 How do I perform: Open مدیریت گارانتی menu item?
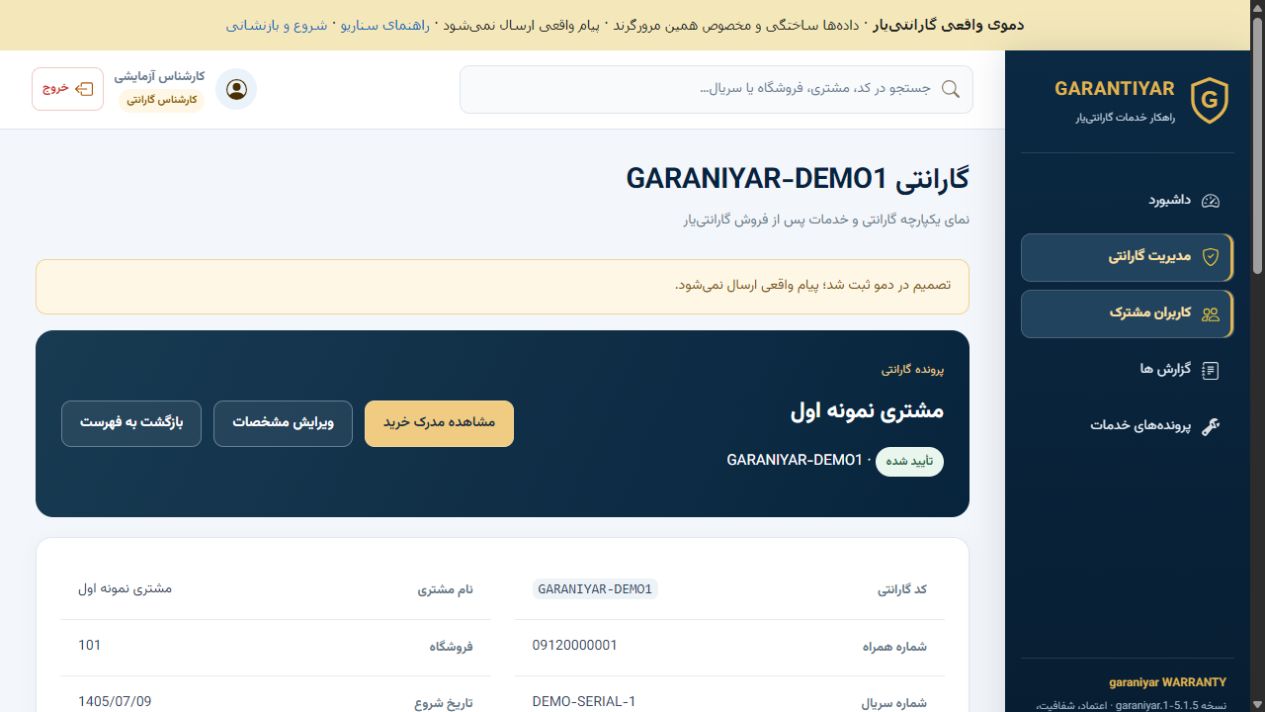pyautogui.click(x=1127, y=257)
